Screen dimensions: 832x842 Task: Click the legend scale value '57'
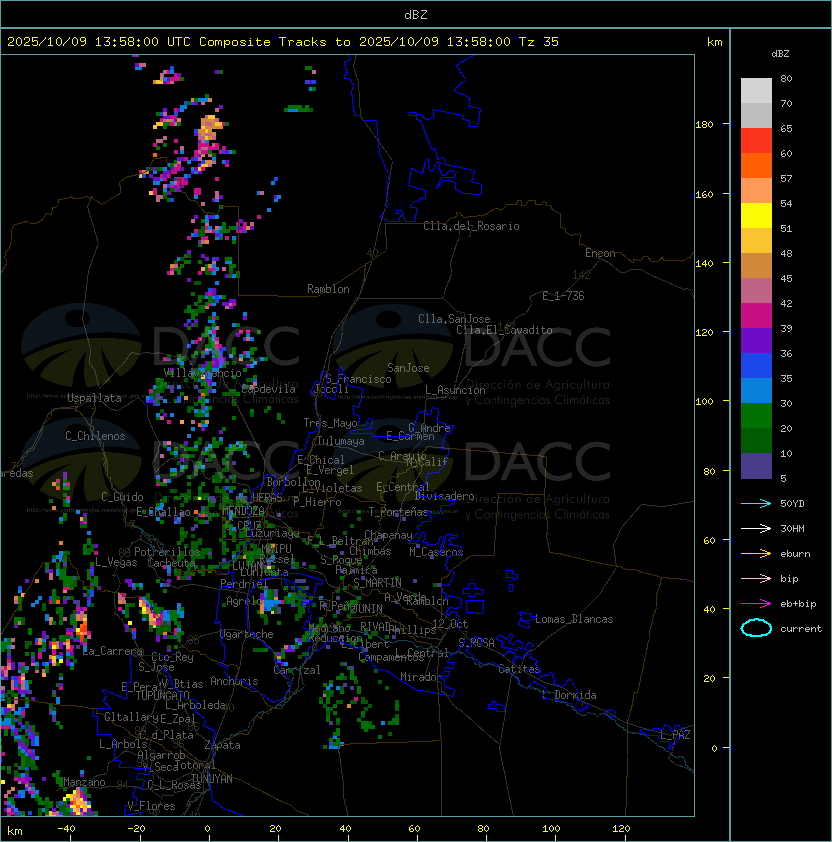(786, 178)
